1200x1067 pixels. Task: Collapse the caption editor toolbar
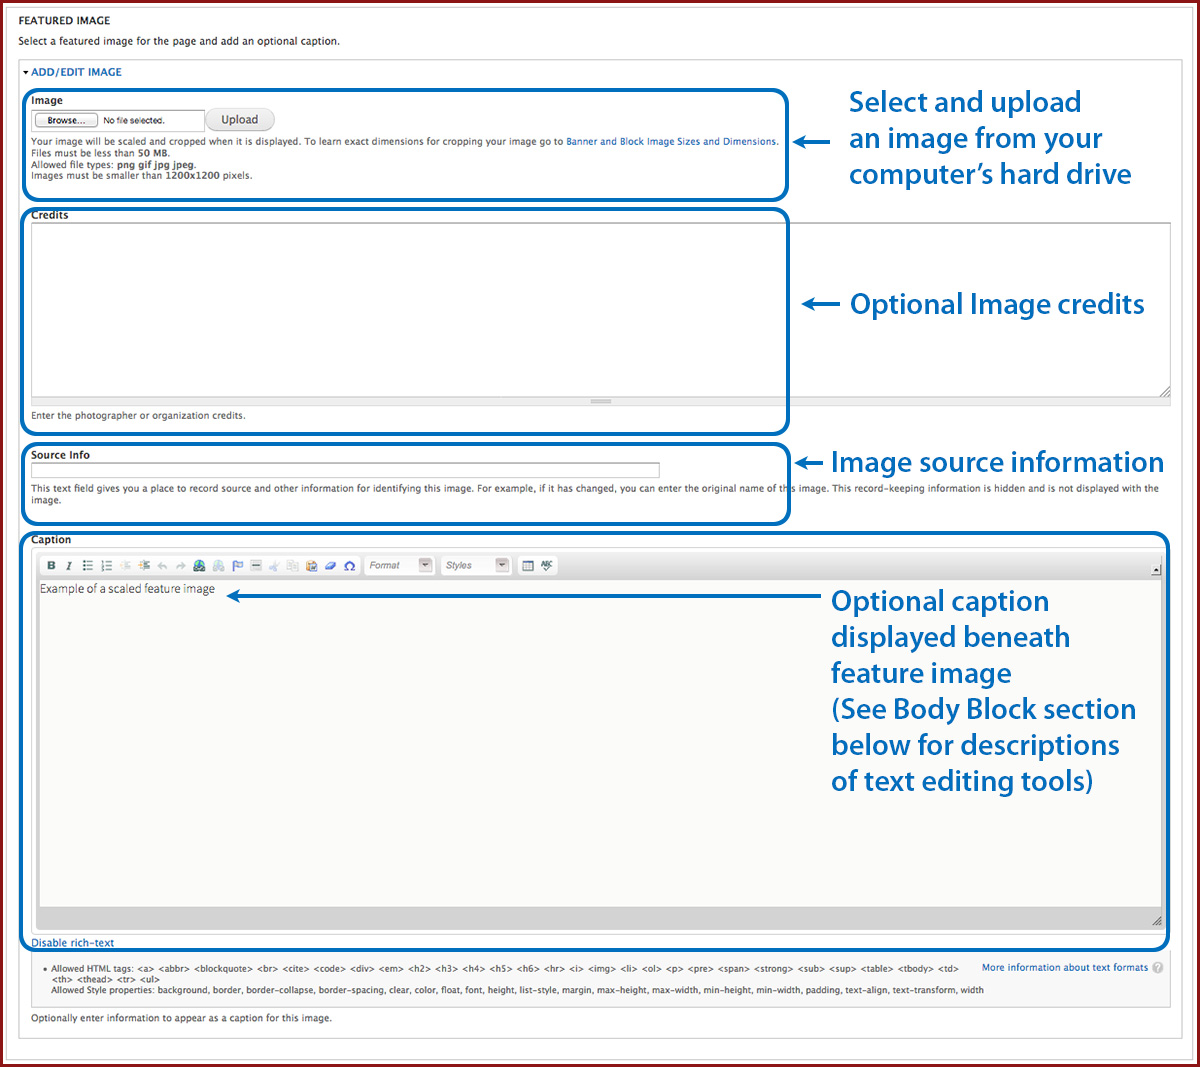tap(1156, 570)
